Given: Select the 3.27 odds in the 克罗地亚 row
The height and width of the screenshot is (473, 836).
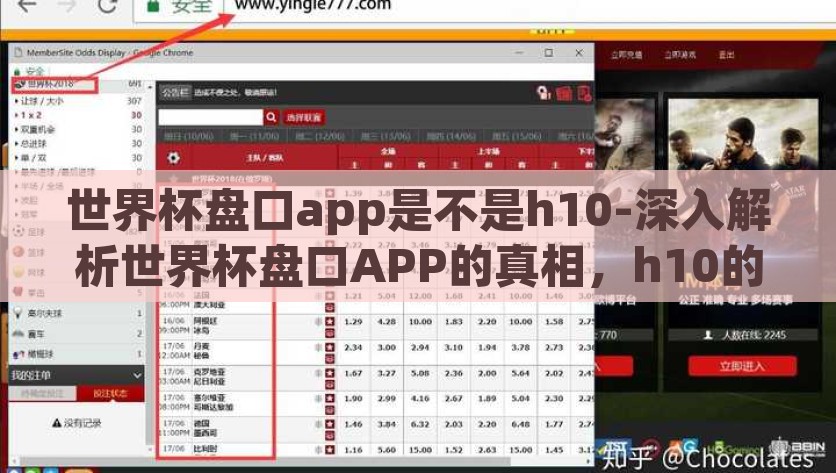Looking at the screenshot, I should click(x=387, y=373).
